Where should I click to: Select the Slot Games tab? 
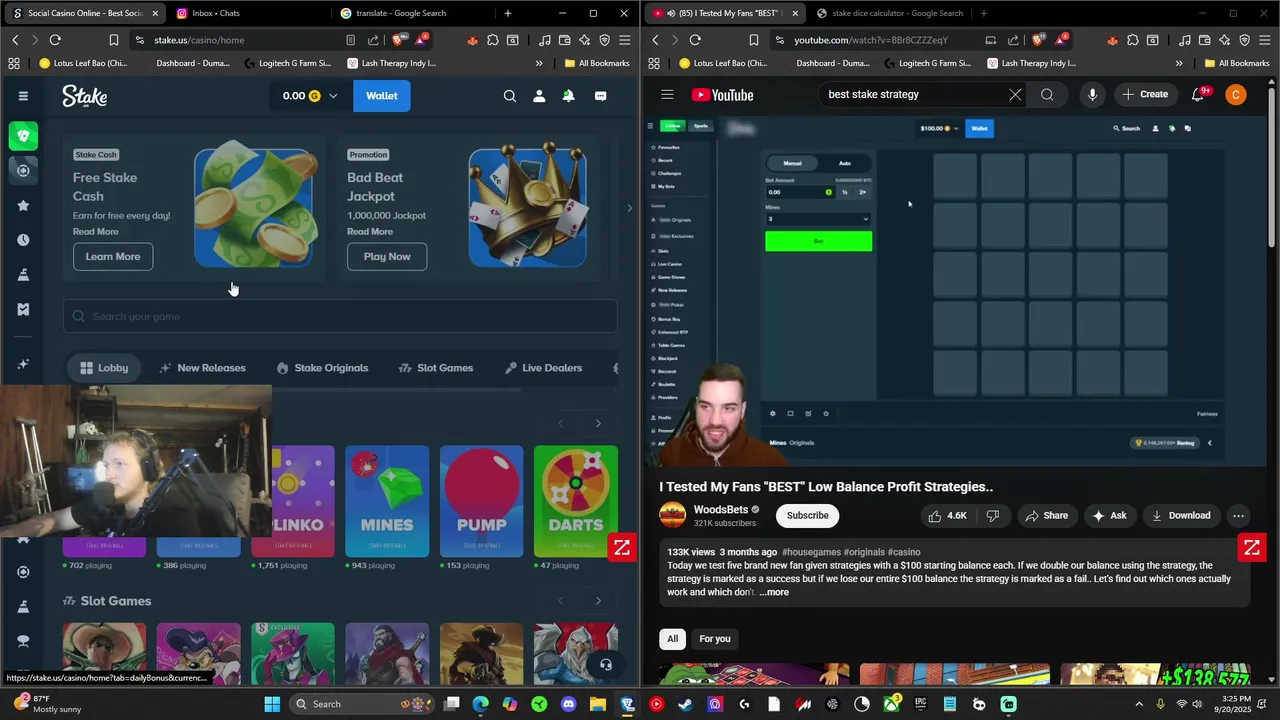[436, 368]
